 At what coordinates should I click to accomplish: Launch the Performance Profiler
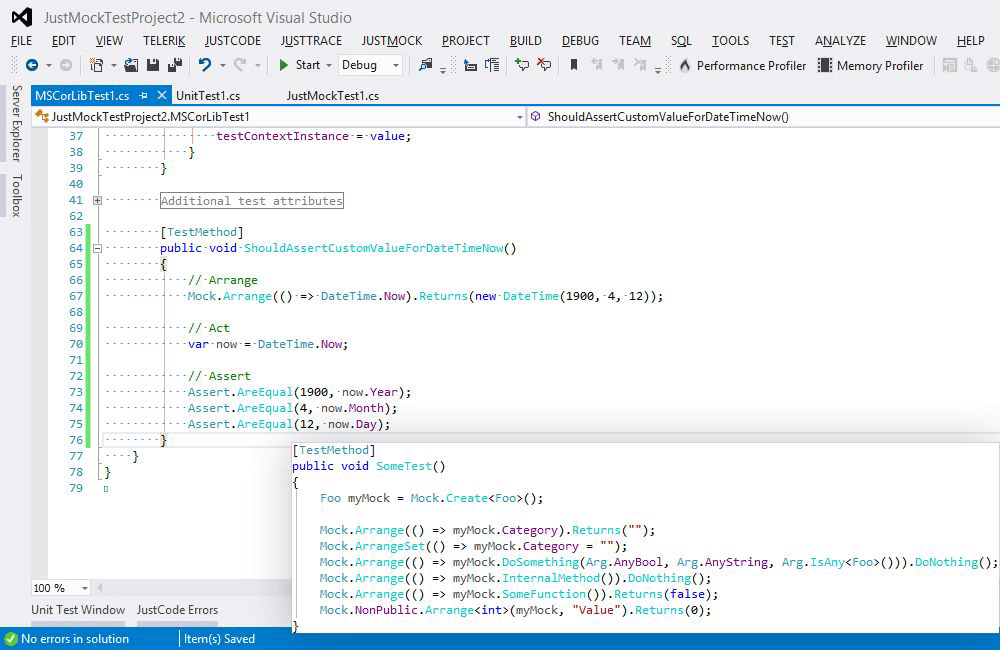[x=749, y=64]
